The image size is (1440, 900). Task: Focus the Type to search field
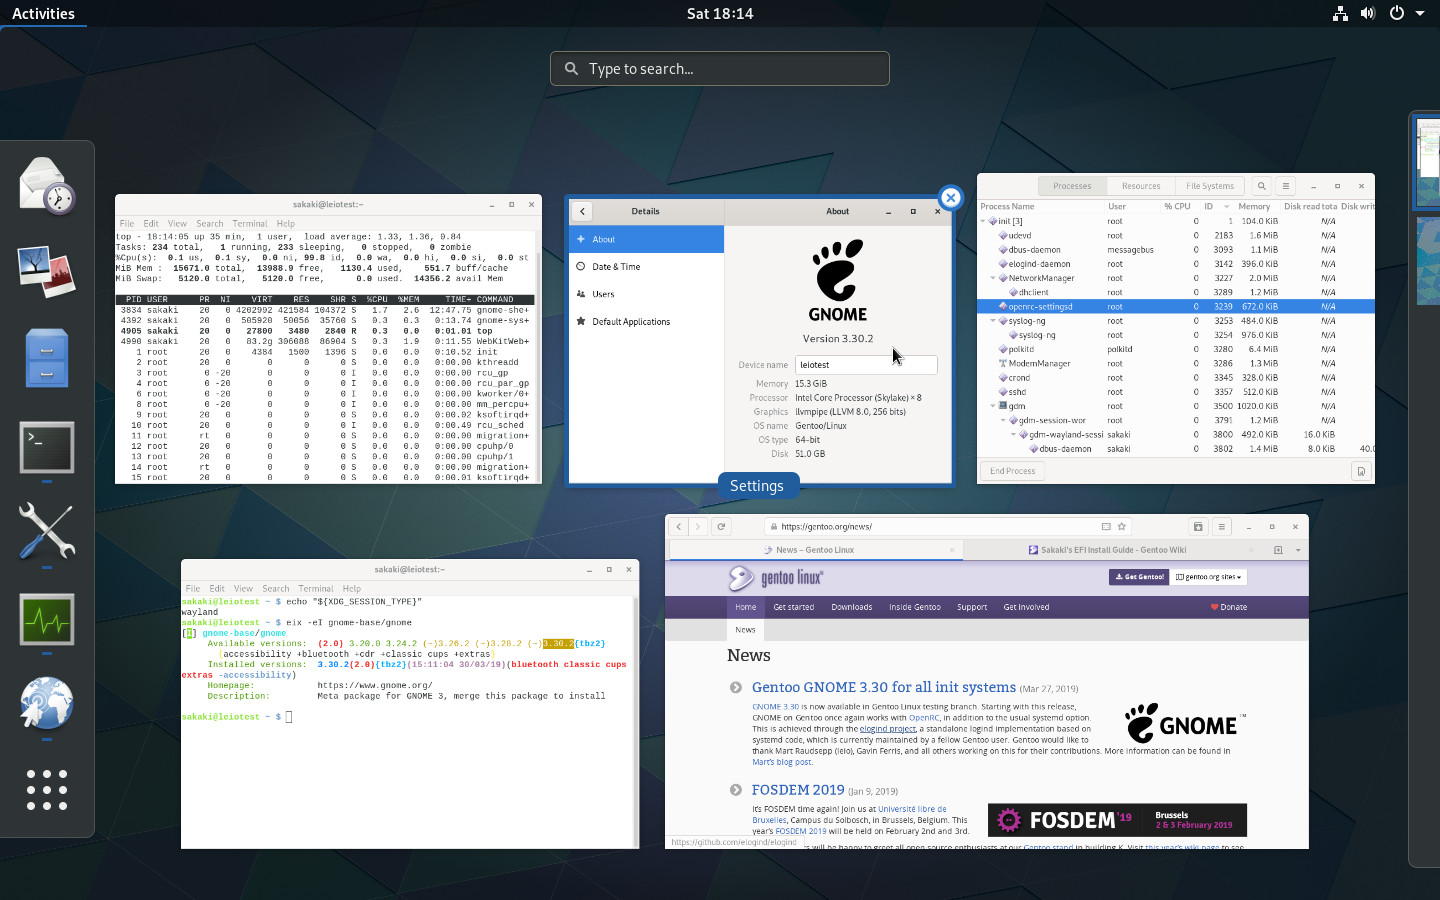pyautogui.click(x=720, y=68)
